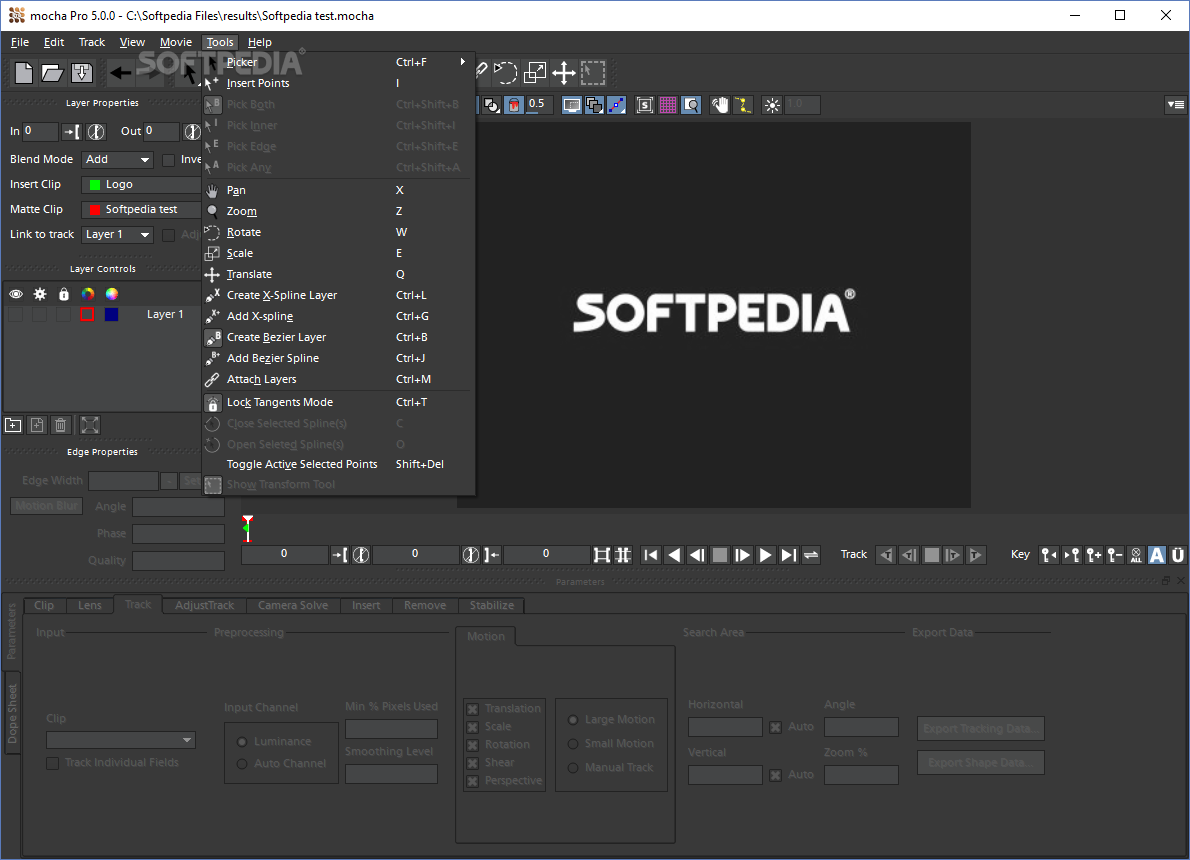The height and width of the screenshot is (860, 1190).
Task: Stop playback with the square button
Action: 719,555
